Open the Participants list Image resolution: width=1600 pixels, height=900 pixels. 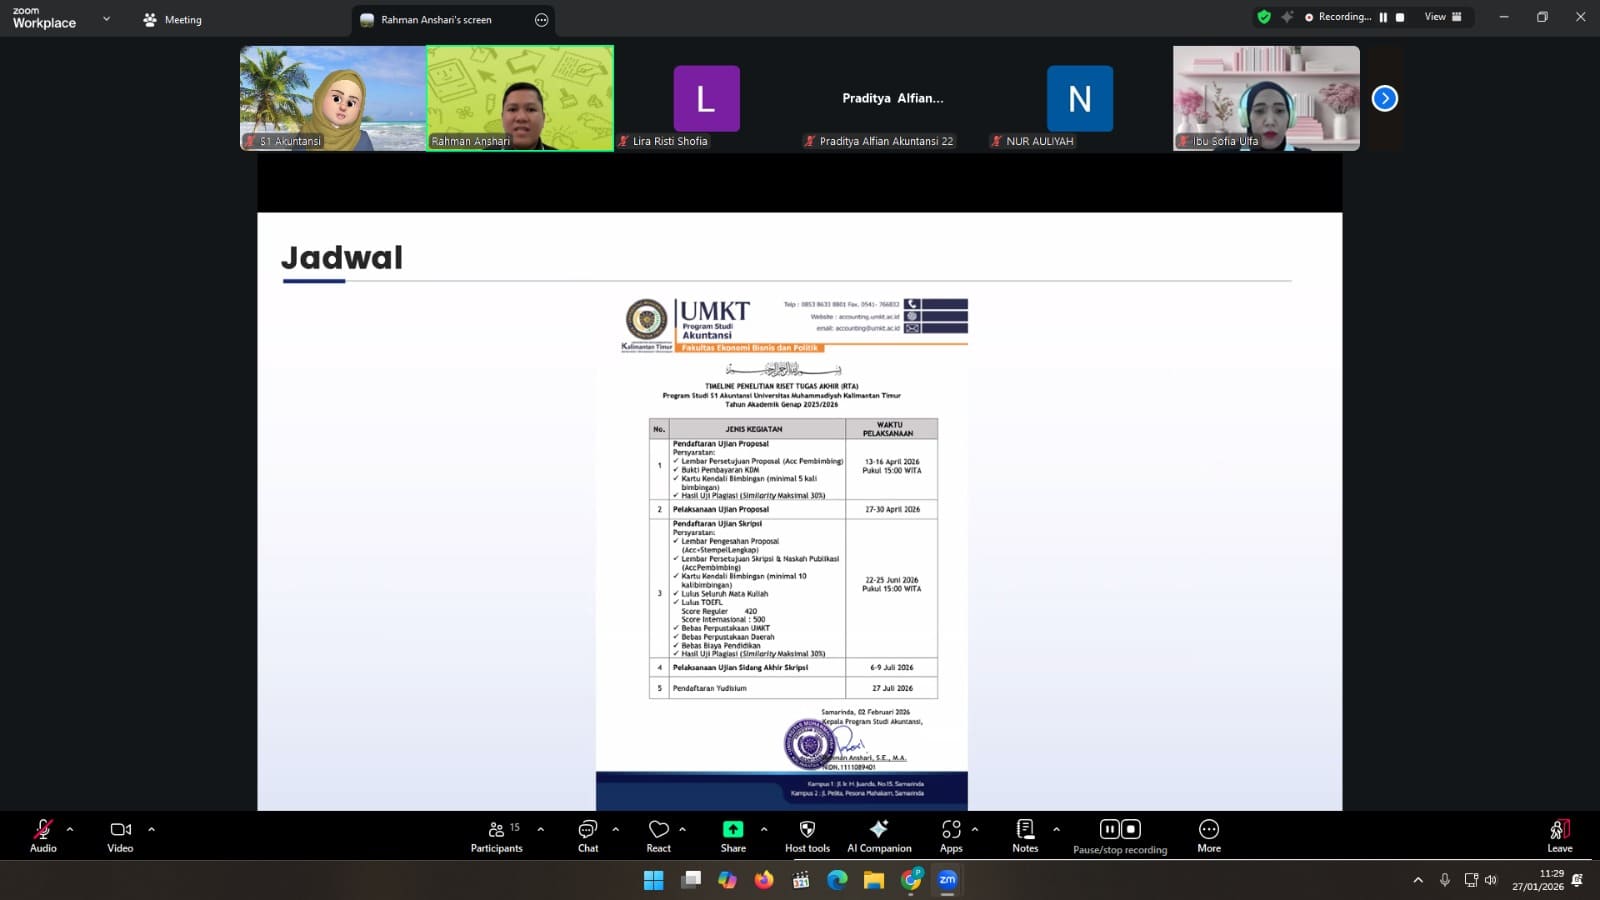click(496, 835)
